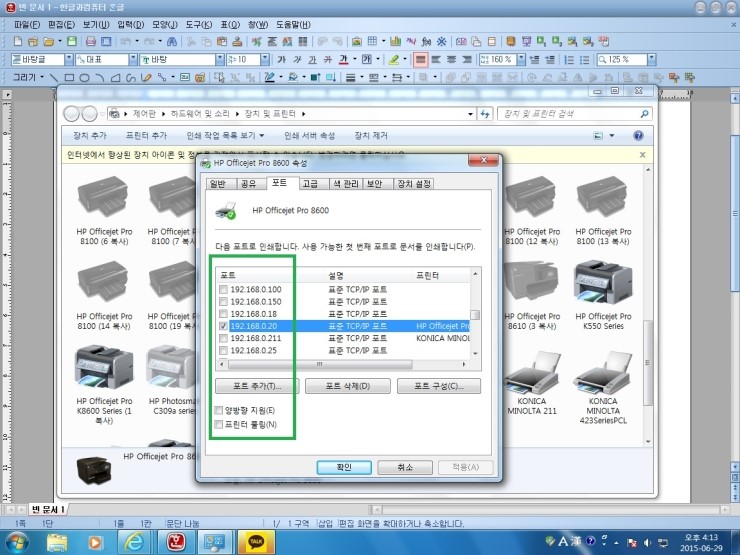Click the Help question mark icon
This screenshot has width=740, height=555.
click(x=637, y=135)
